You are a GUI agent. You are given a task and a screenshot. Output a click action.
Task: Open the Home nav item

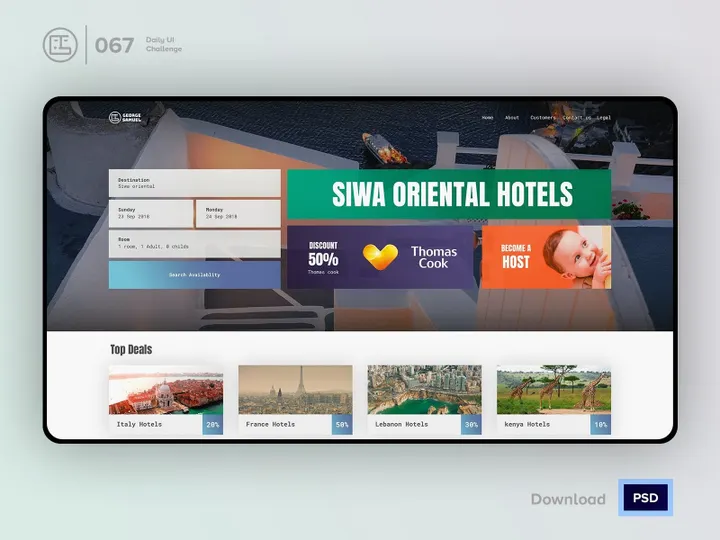coord(488,118)
